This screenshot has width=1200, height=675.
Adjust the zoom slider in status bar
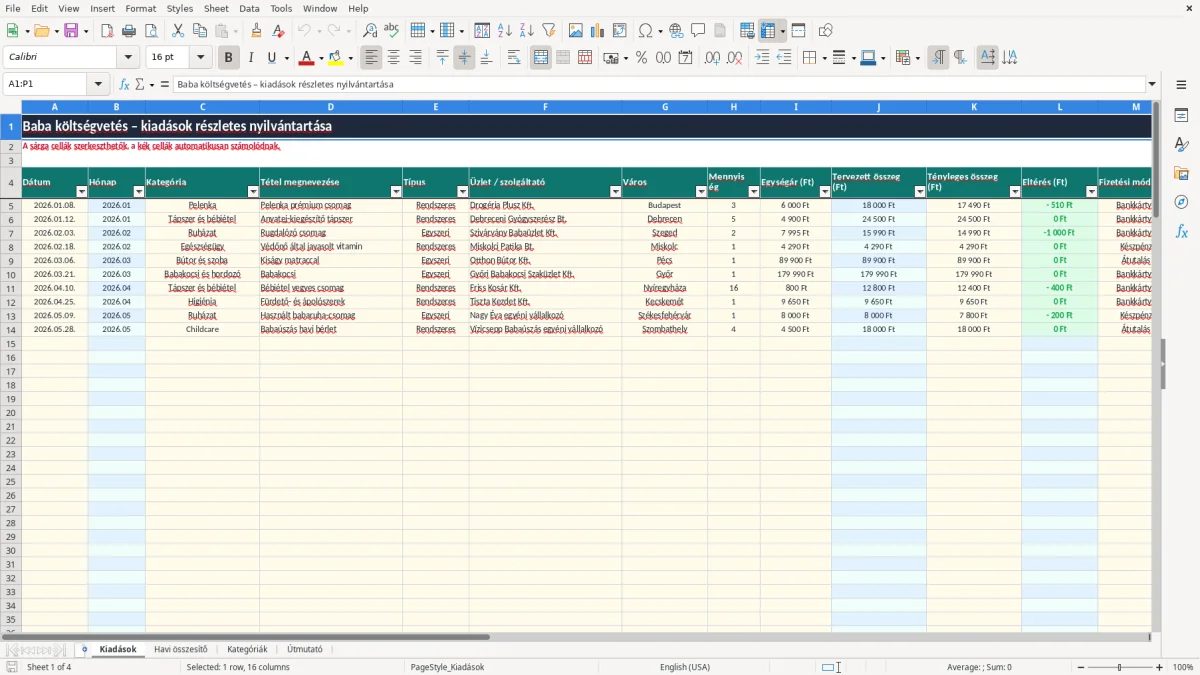[1120, 667]
